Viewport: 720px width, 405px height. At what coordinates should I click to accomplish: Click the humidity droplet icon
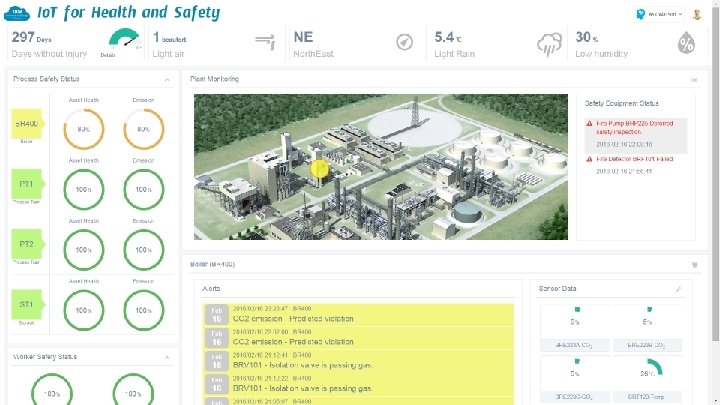pyautogui.click(x=686, y=43)
